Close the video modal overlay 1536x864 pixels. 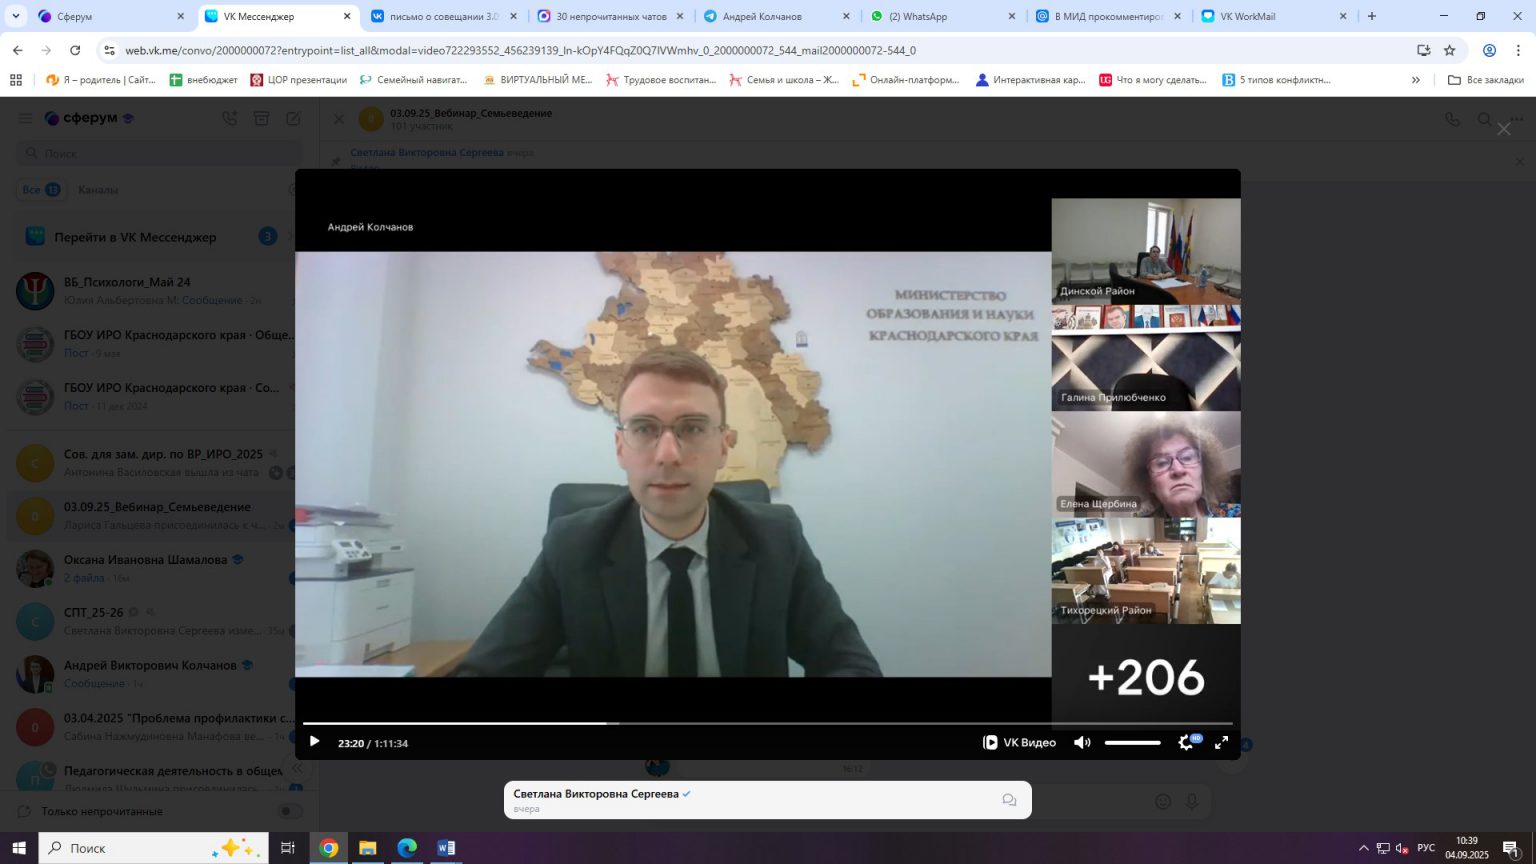(x=1503, y=129)
